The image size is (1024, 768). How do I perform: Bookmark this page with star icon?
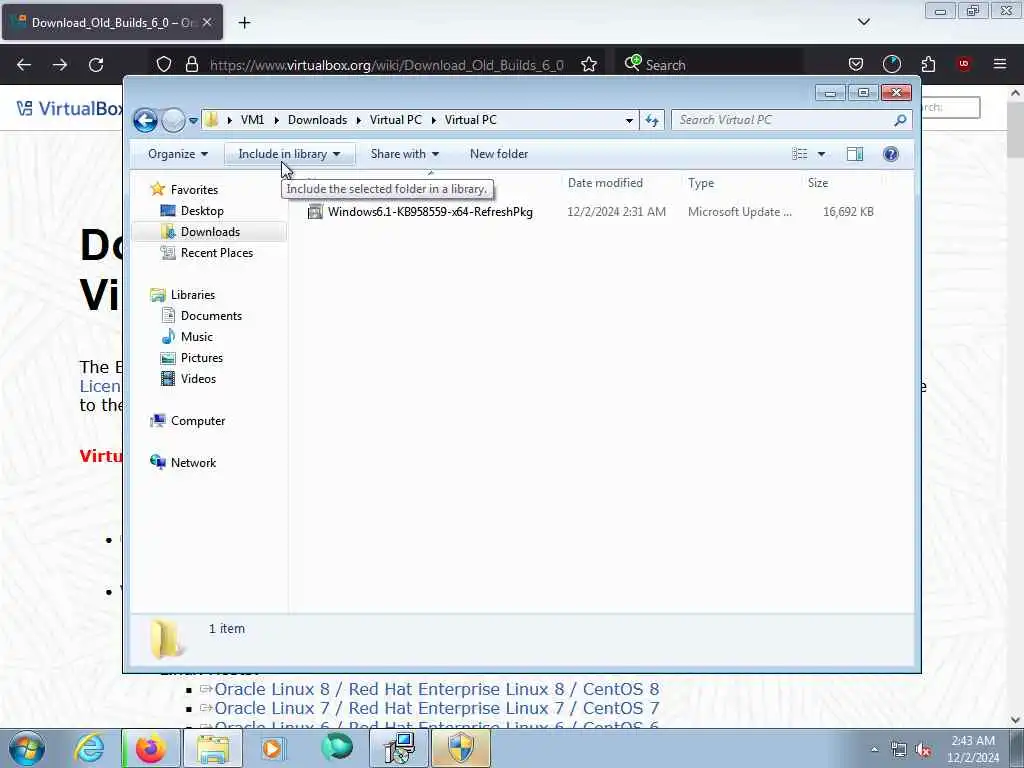pyautogui.click(x=588, y=65)
